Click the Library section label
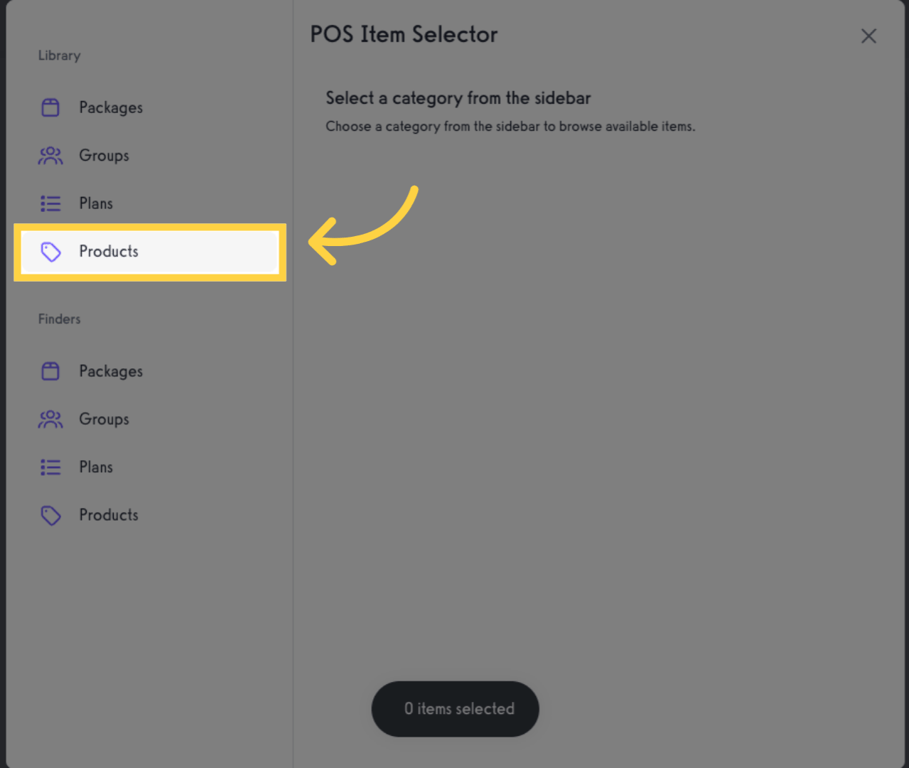The image size is (909, 768). click(59, 55)
